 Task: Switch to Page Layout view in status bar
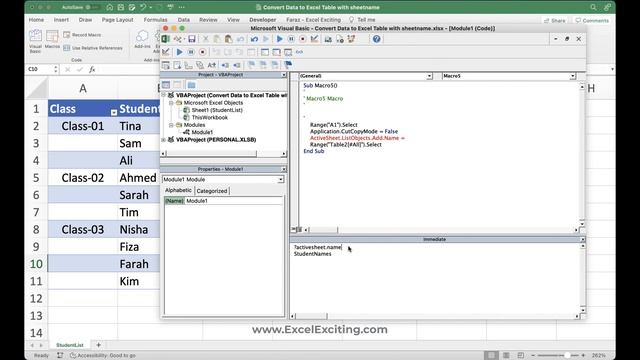(x=506, y=356)
